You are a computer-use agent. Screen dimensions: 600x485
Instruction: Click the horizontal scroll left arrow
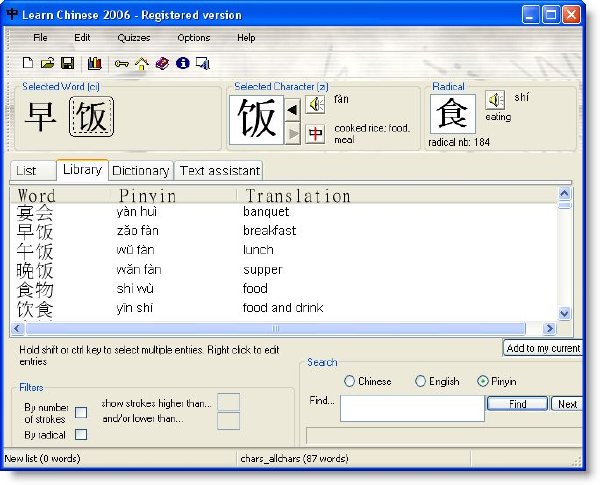[x=17, y=328]
